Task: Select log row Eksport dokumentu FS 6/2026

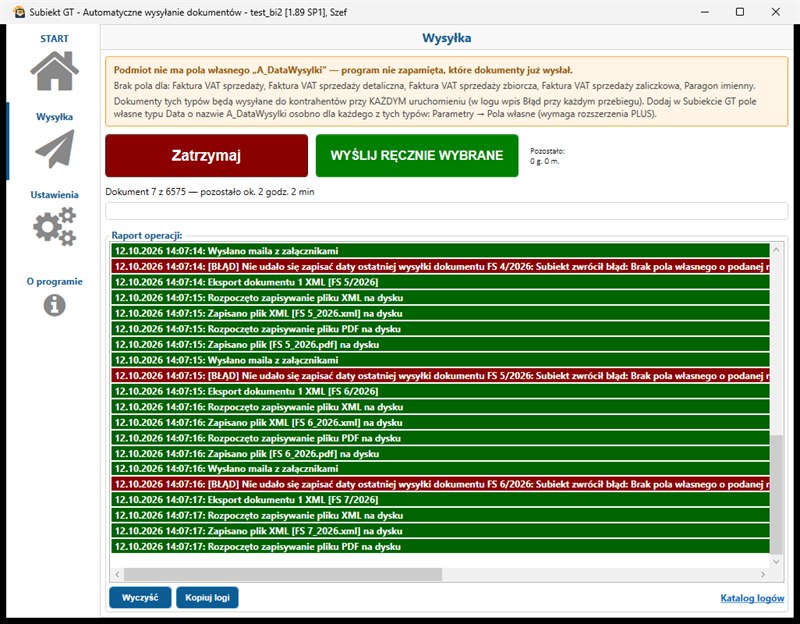Action: (440, 391)
